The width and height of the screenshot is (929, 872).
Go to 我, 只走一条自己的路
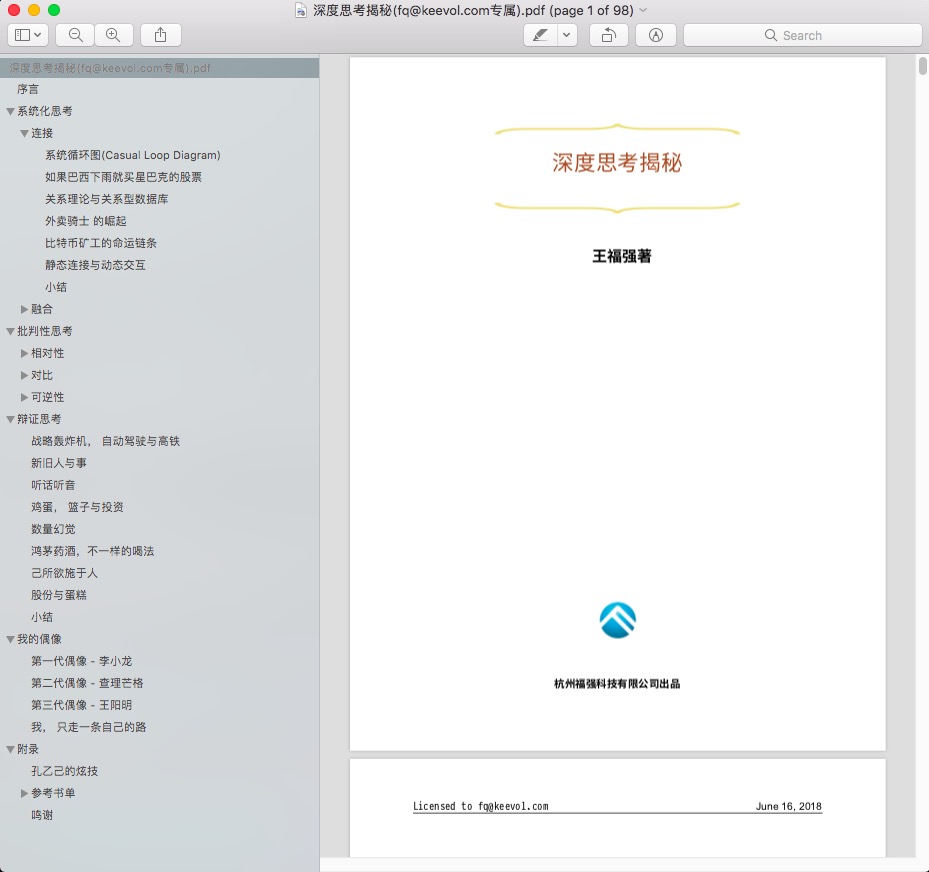click(x=88, y=727)
